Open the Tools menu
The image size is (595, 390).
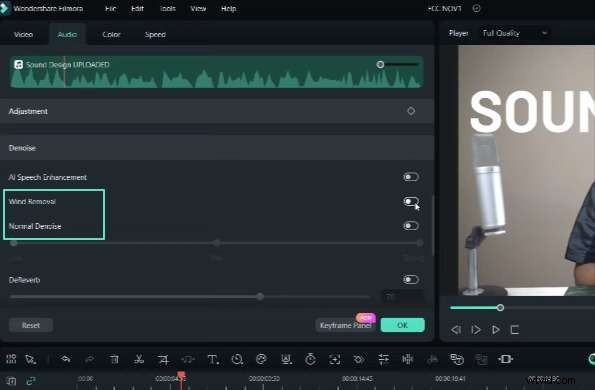click(168, 8)
